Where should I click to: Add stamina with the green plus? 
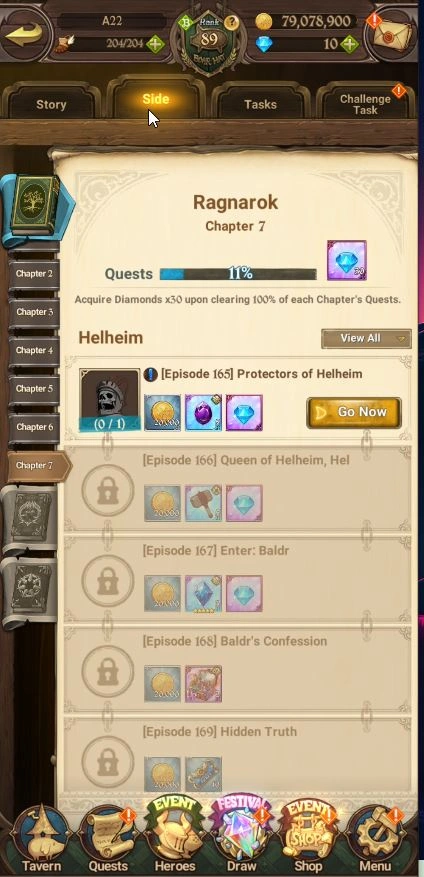(x=156, y=44)
